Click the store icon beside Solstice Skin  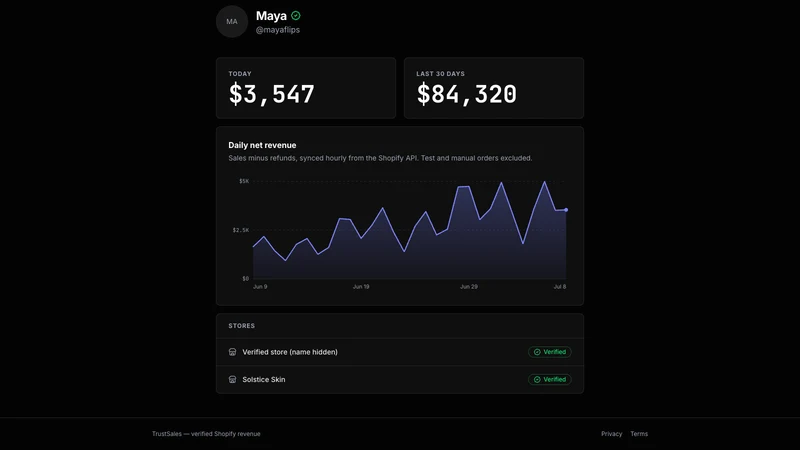[x=233, y=380]
